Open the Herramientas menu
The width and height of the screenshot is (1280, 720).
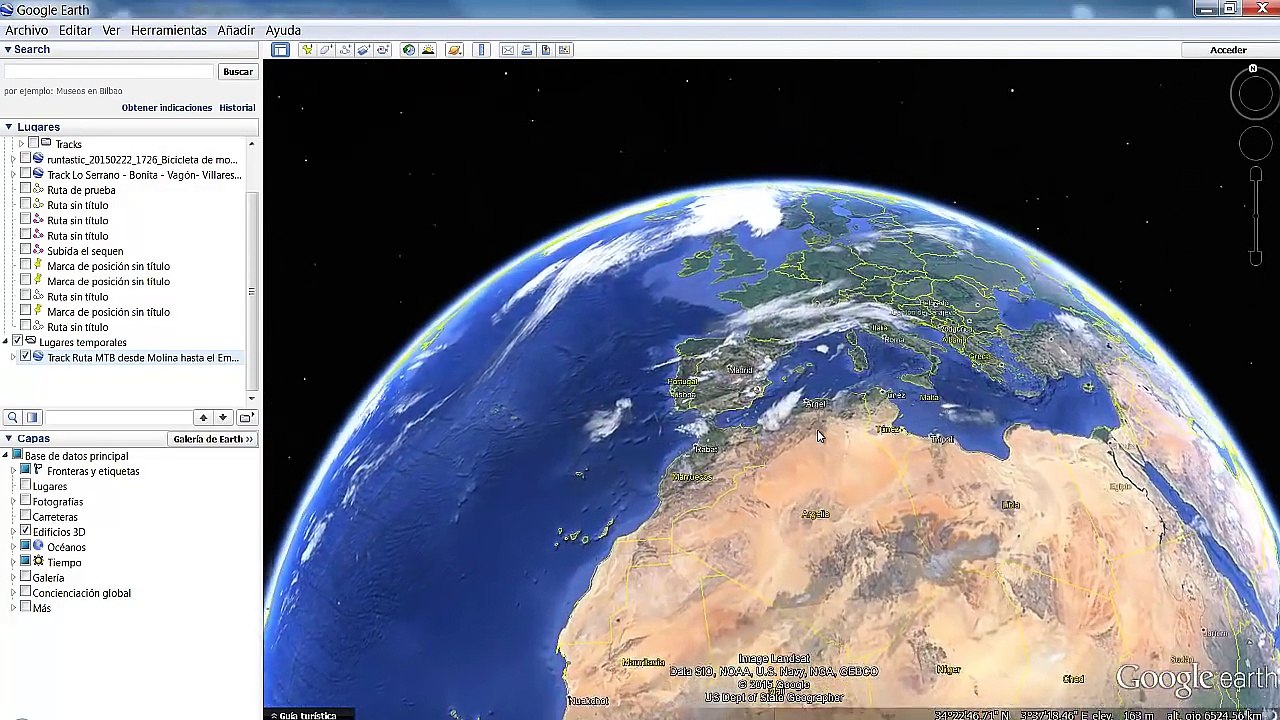click(169, 30)
